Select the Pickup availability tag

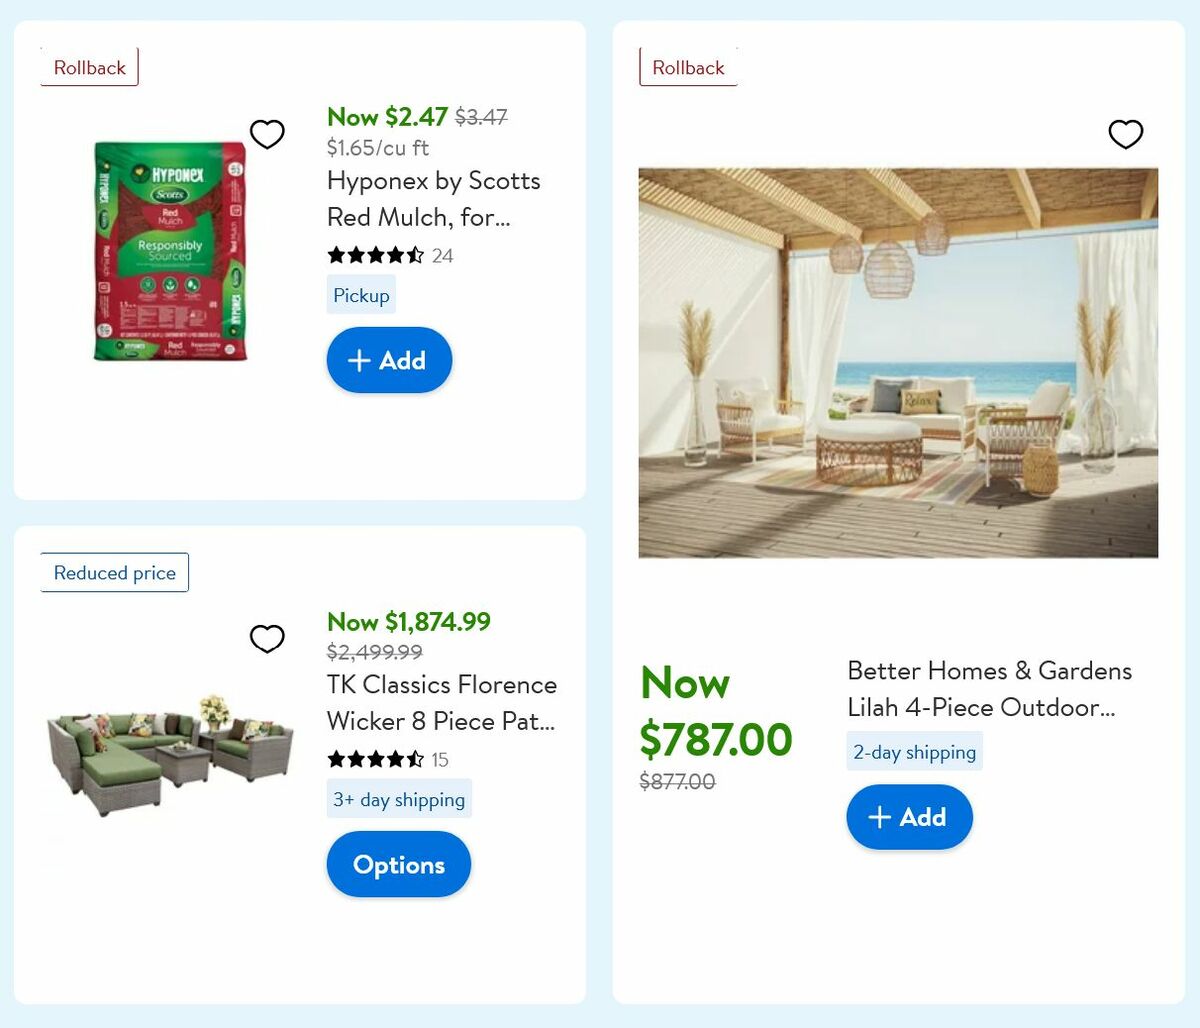(361, 294)
